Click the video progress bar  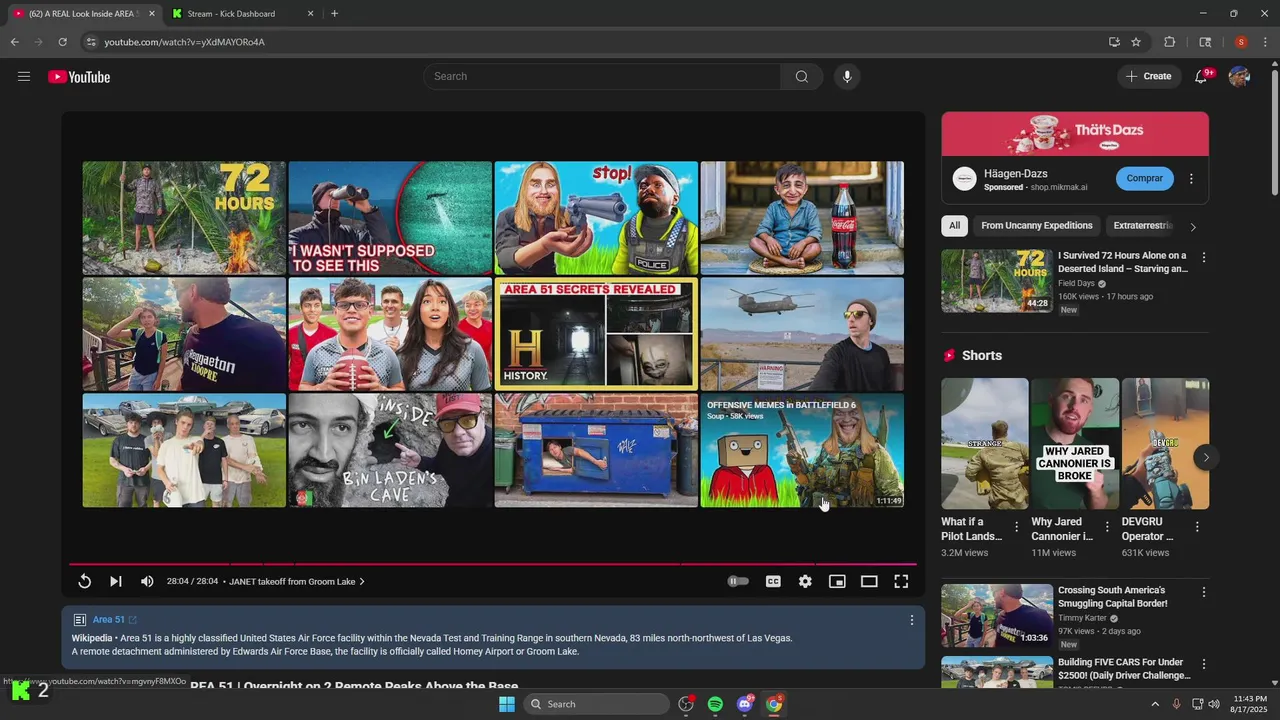tap(493, 564)
